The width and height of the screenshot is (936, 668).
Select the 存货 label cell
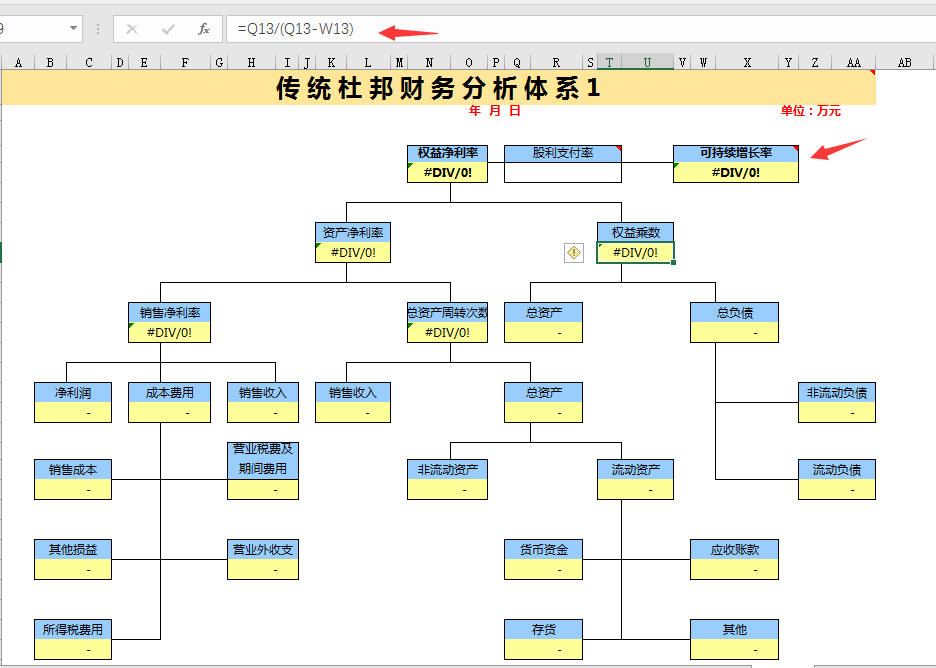(543, 630)
